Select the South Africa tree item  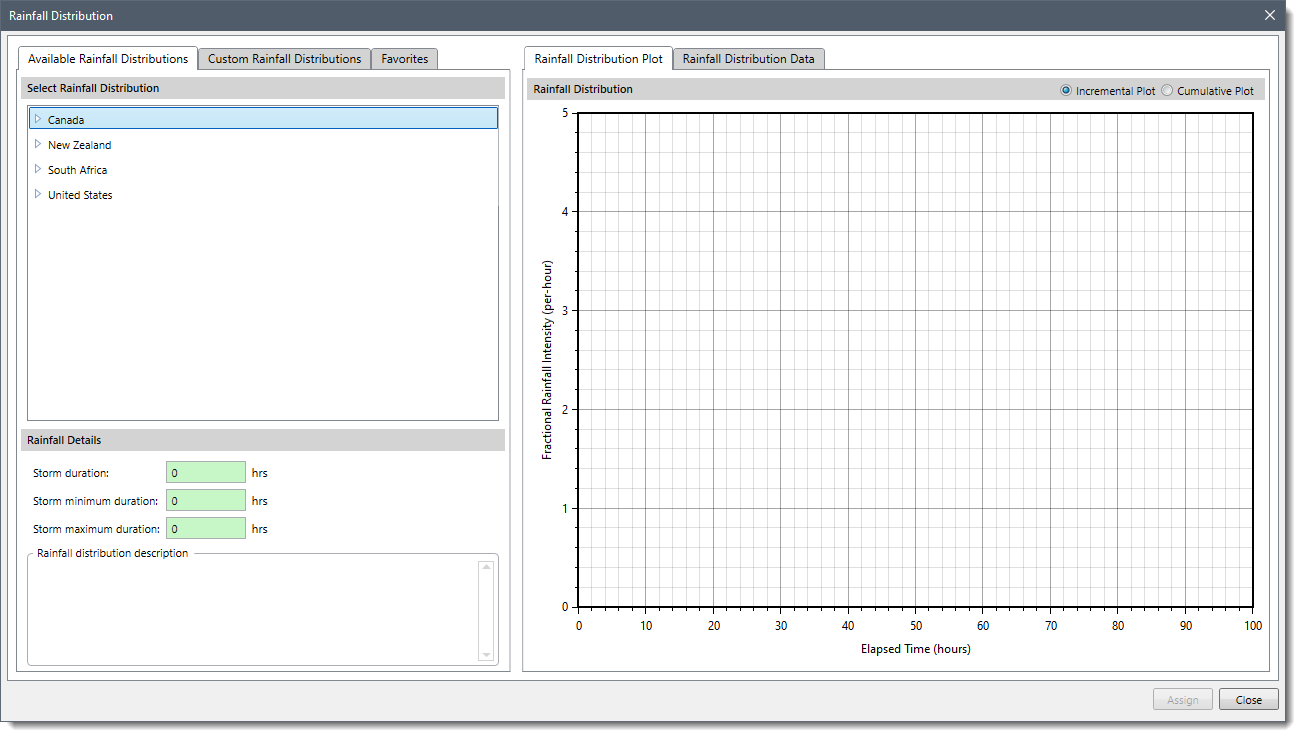click(x=77, y=169)
